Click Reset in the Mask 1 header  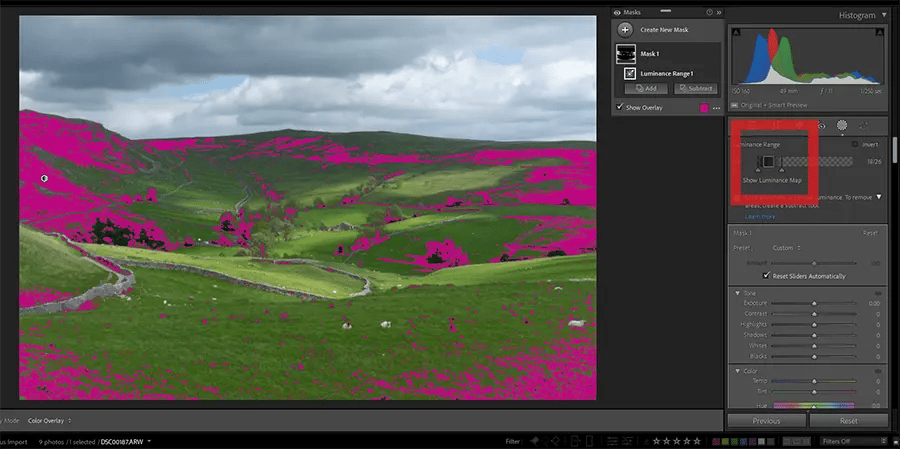(870, 234)
